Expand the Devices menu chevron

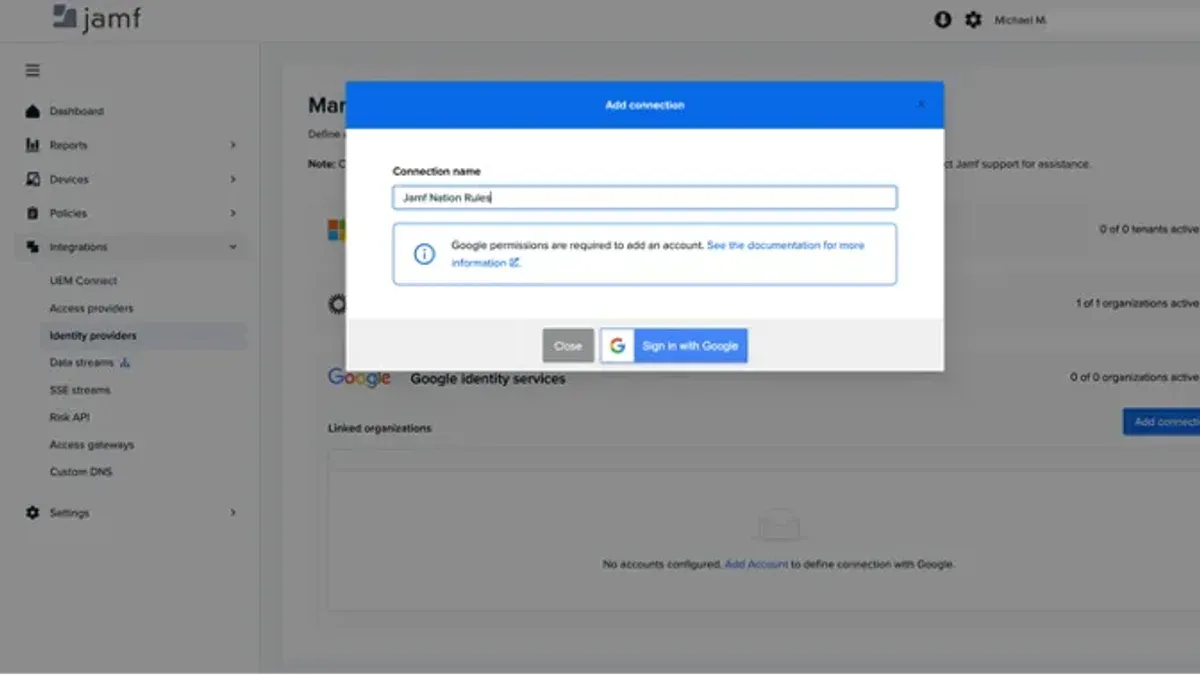point(233,179)
